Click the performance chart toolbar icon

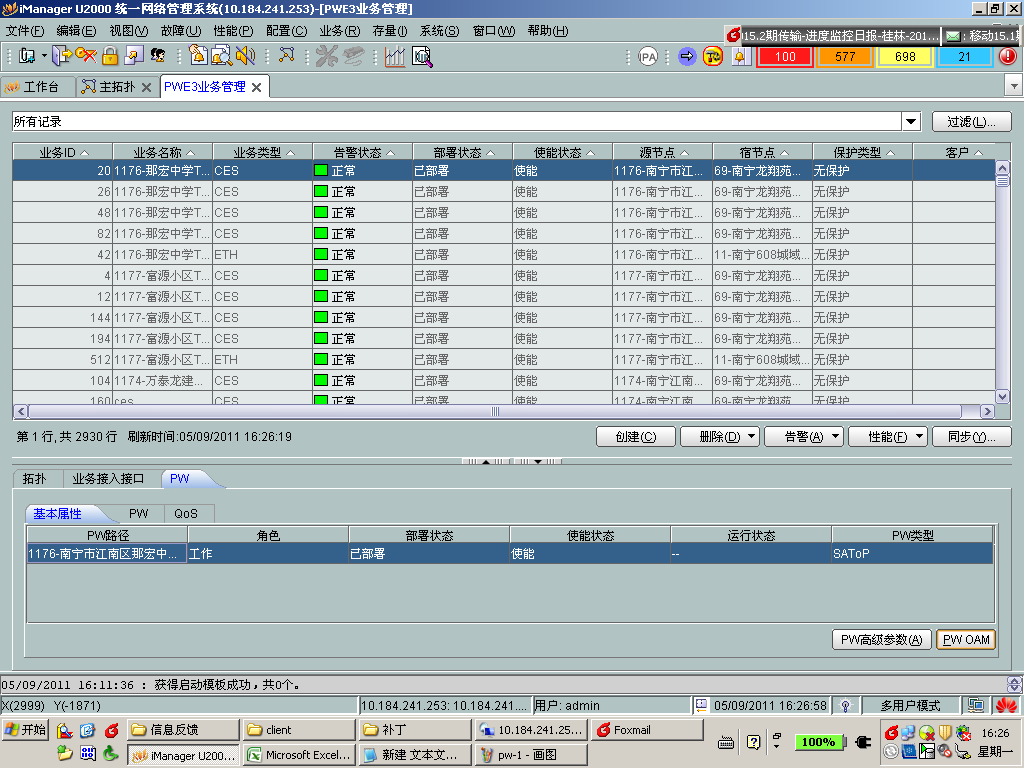pos(395,56)
